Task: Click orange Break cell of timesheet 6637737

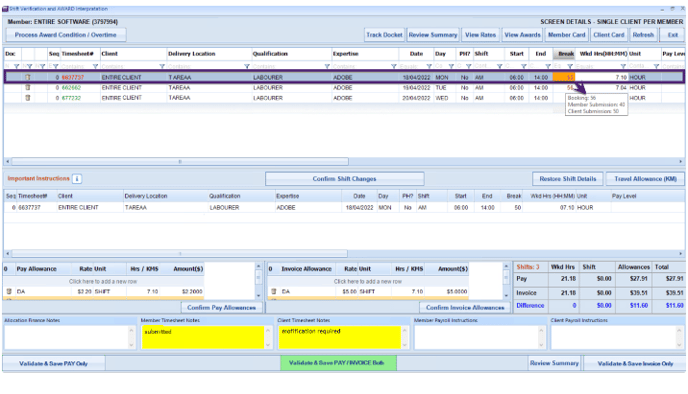Action: click(564, 77)
